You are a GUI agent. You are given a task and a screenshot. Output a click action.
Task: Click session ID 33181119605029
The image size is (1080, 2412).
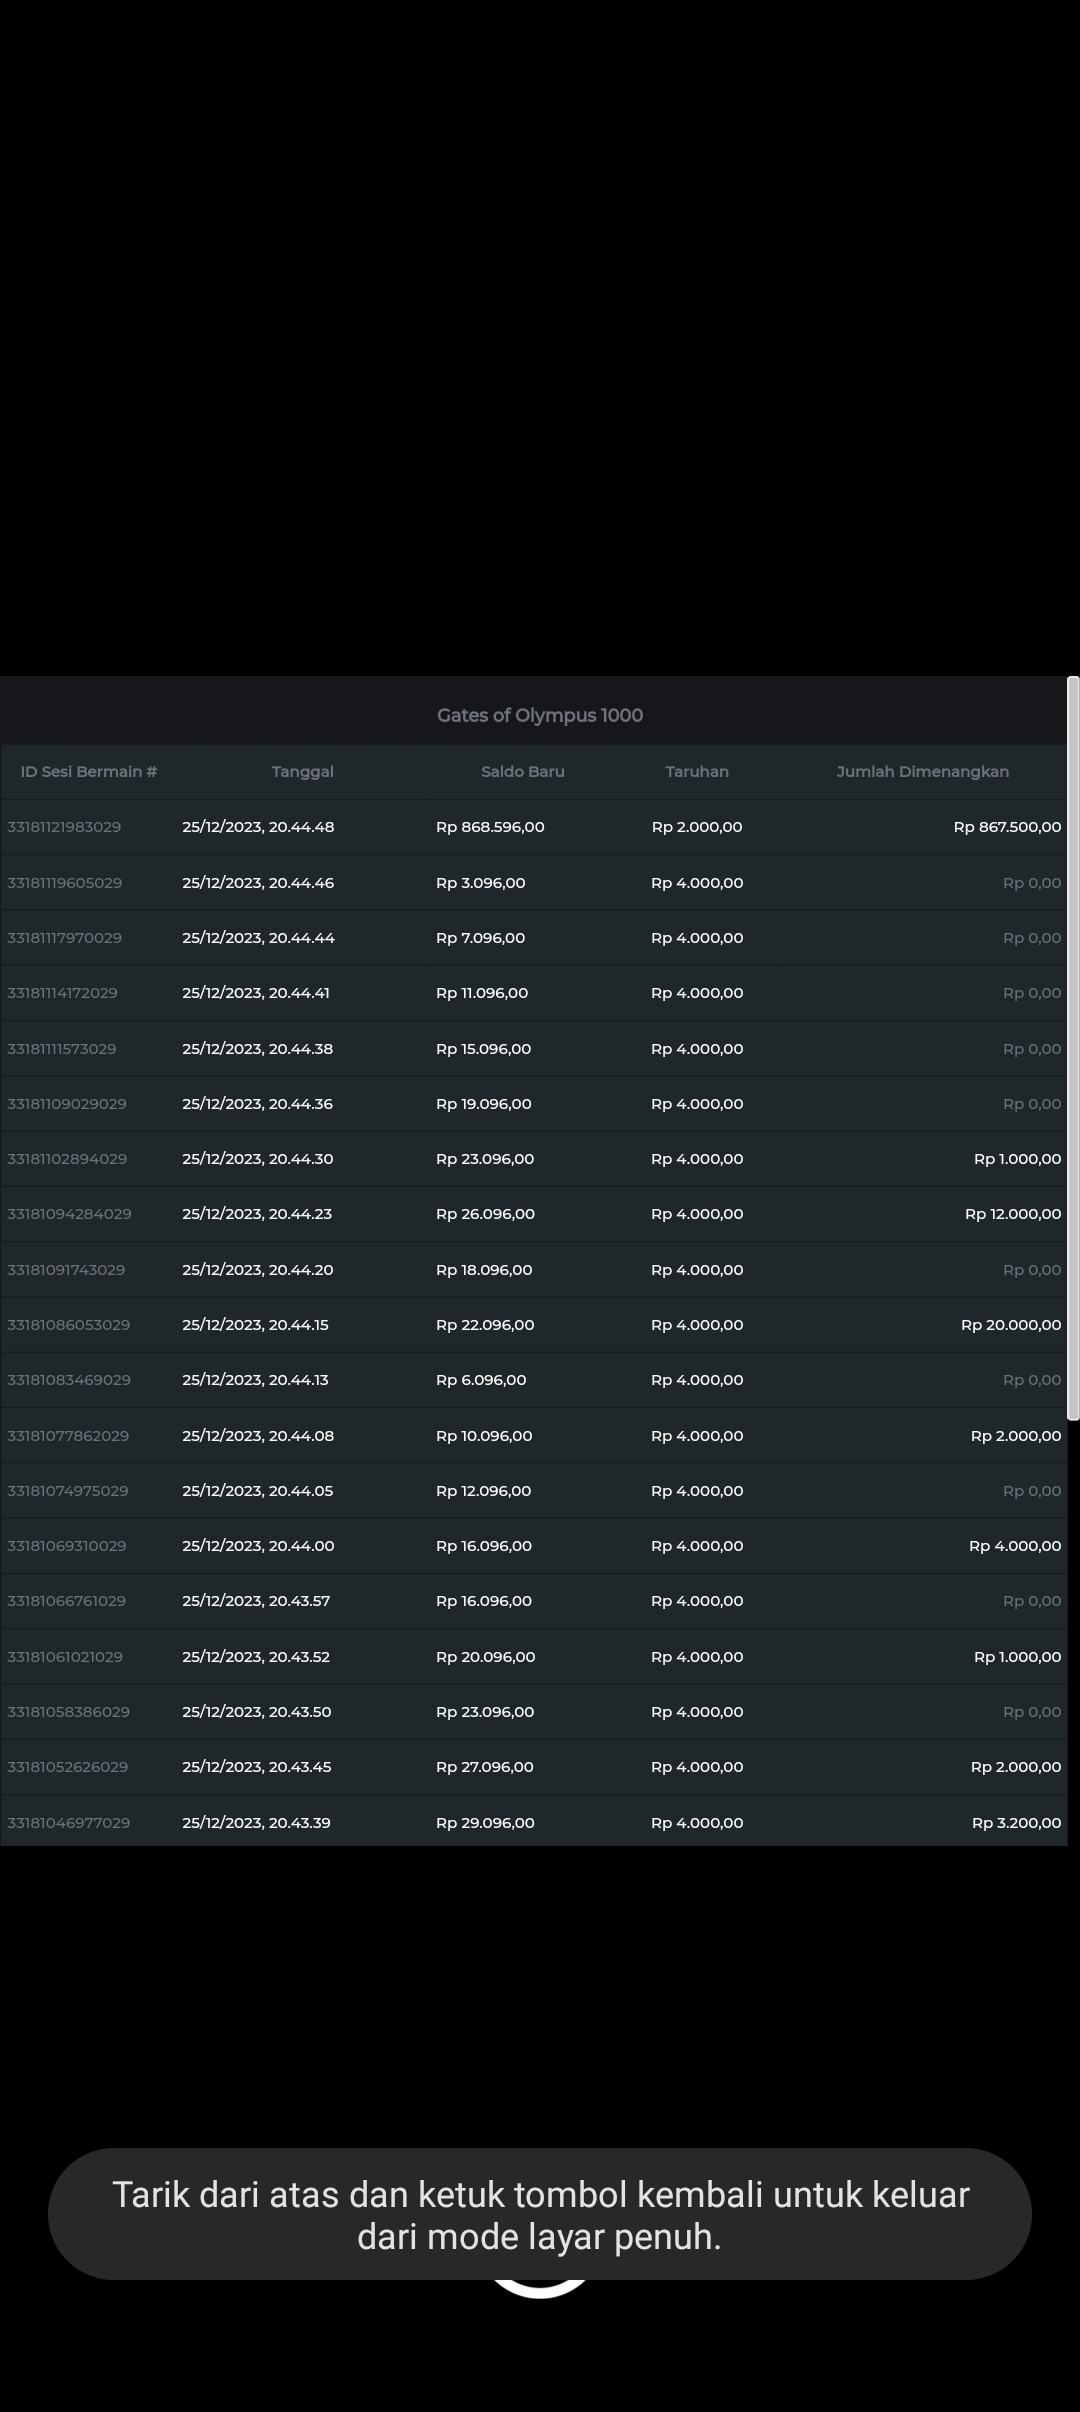64,883
